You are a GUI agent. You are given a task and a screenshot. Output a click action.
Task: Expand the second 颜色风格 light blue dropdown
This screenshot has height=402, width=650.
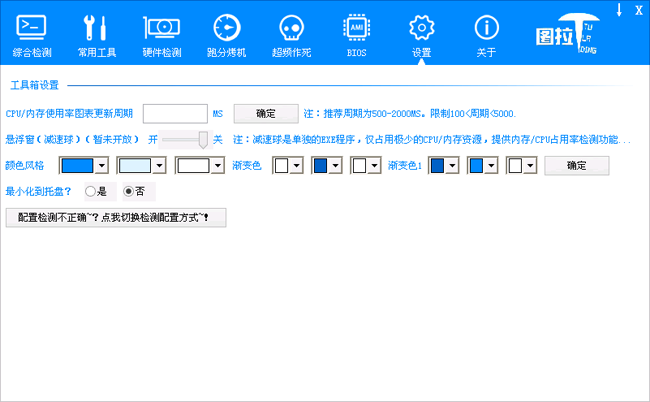point(159,166)
